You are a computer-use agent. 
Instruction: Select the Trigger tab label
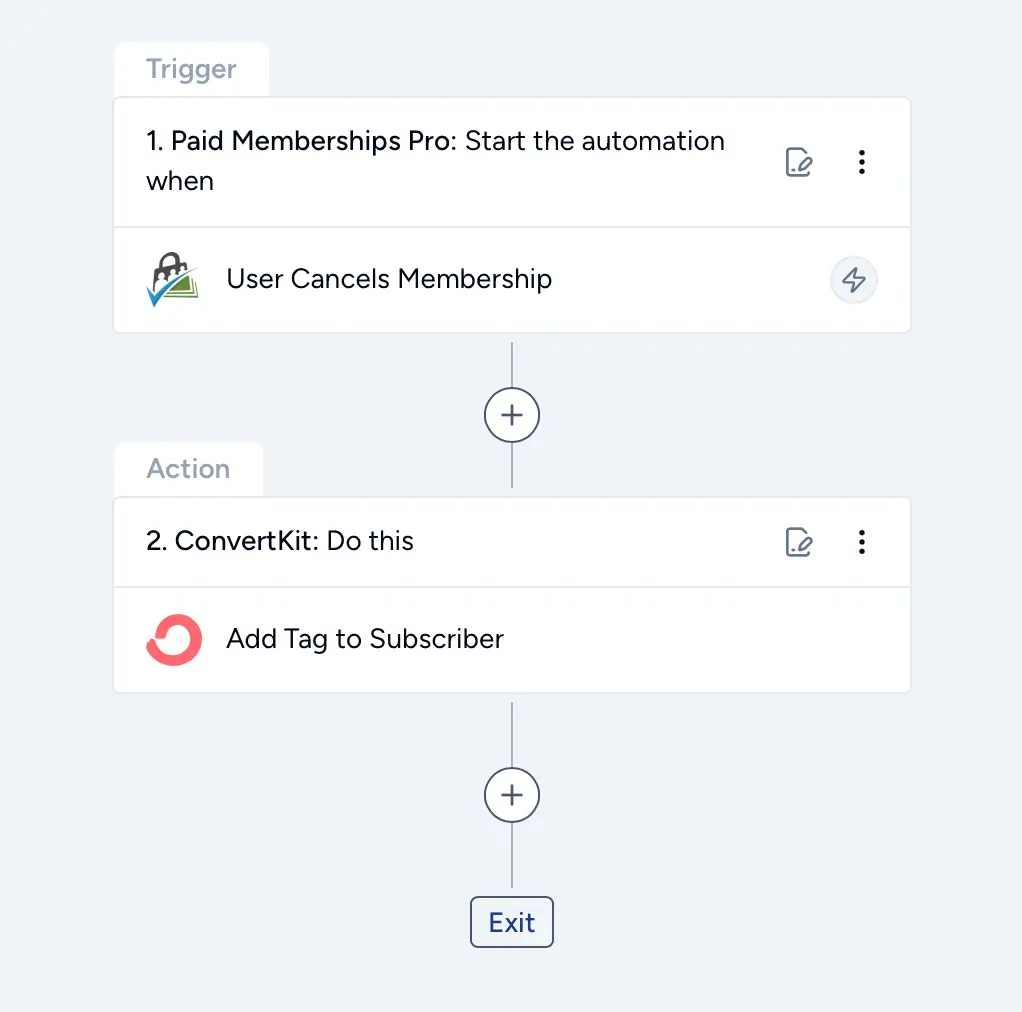191,69
